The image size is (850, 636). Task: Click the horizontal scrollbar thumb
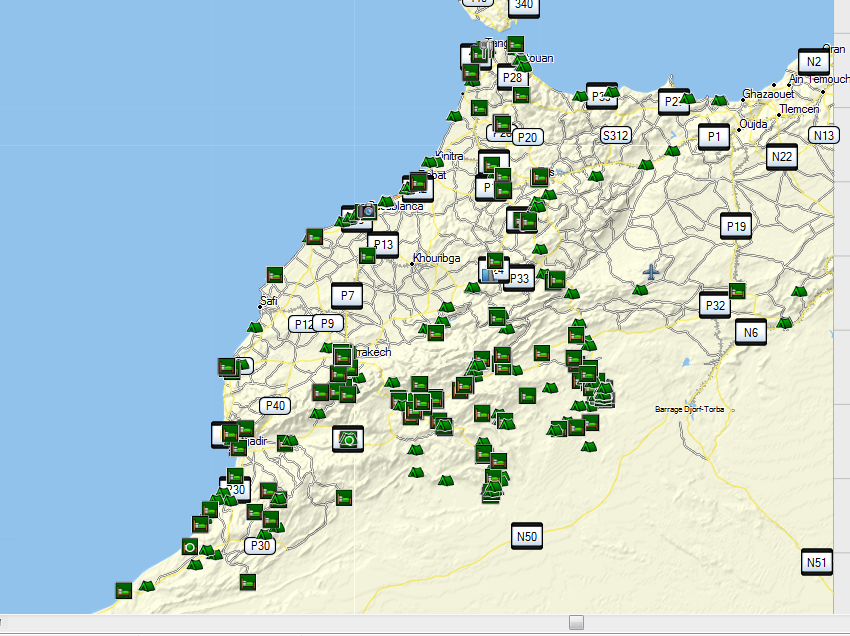point(576,622)
